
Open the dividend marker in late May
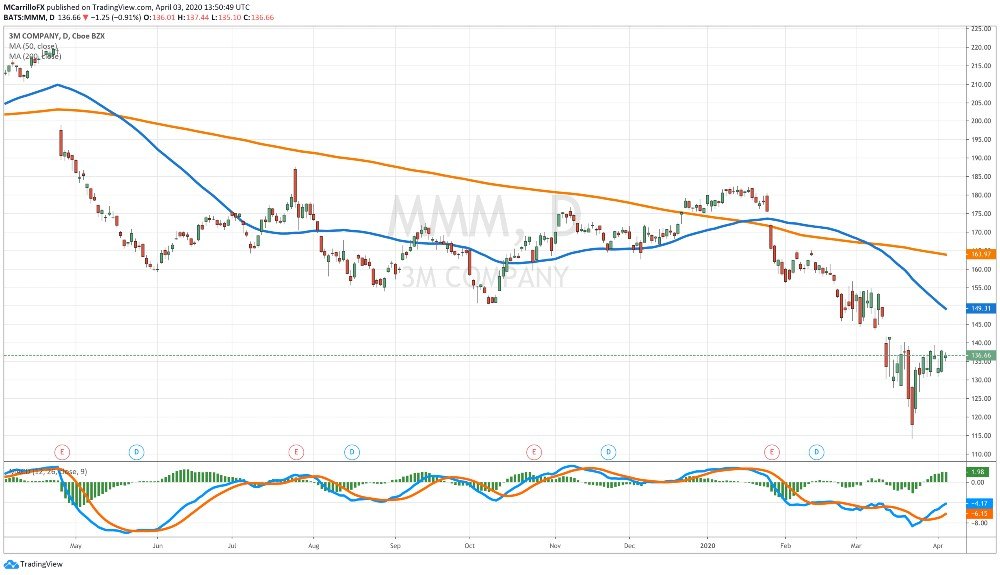136,452
